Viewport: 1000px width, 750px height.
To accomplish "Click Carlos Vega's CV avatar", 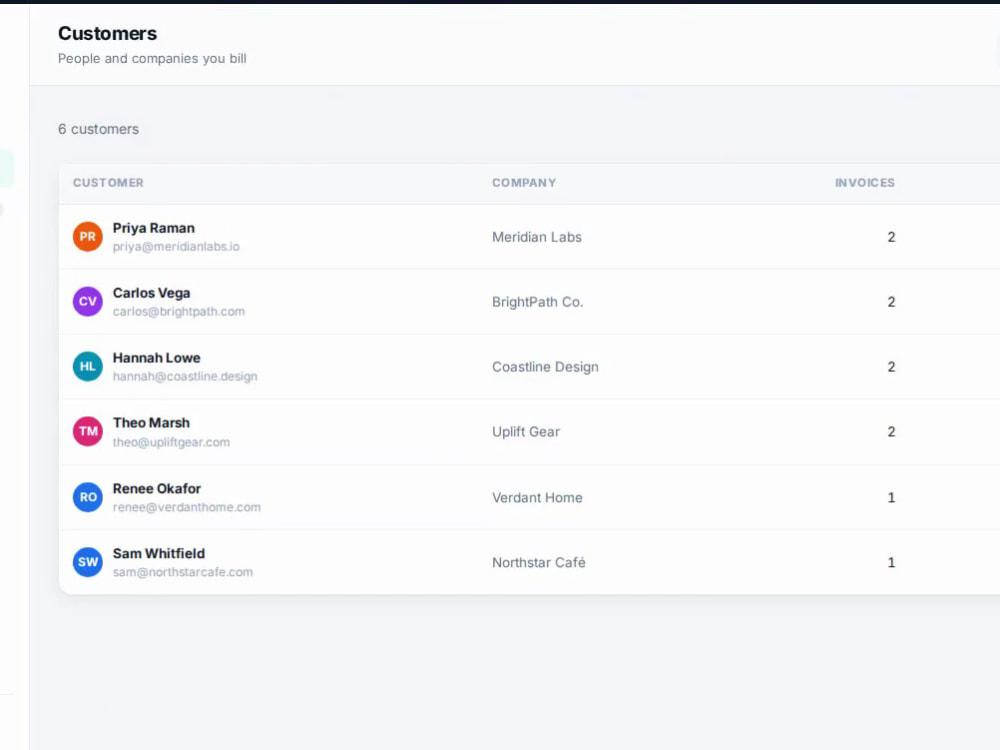I will (87, 302).
